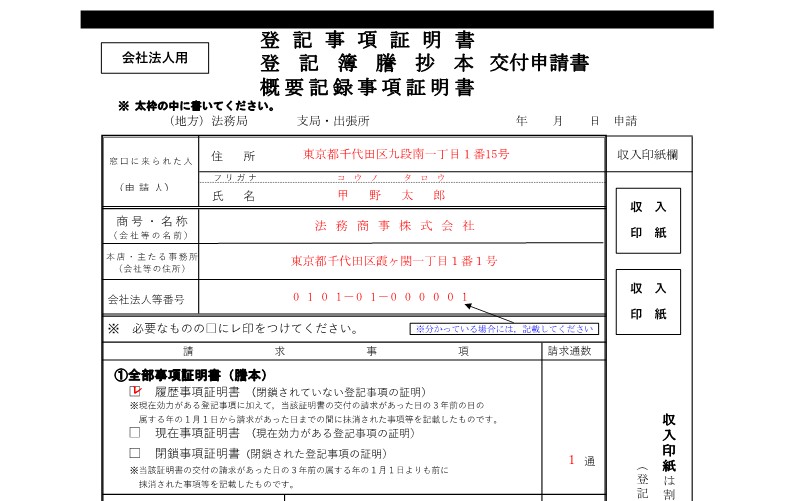Click the 商号・名称 row label
Image resolution: width=794 pixels, height=501 pixels.
(x=152, y=221)
